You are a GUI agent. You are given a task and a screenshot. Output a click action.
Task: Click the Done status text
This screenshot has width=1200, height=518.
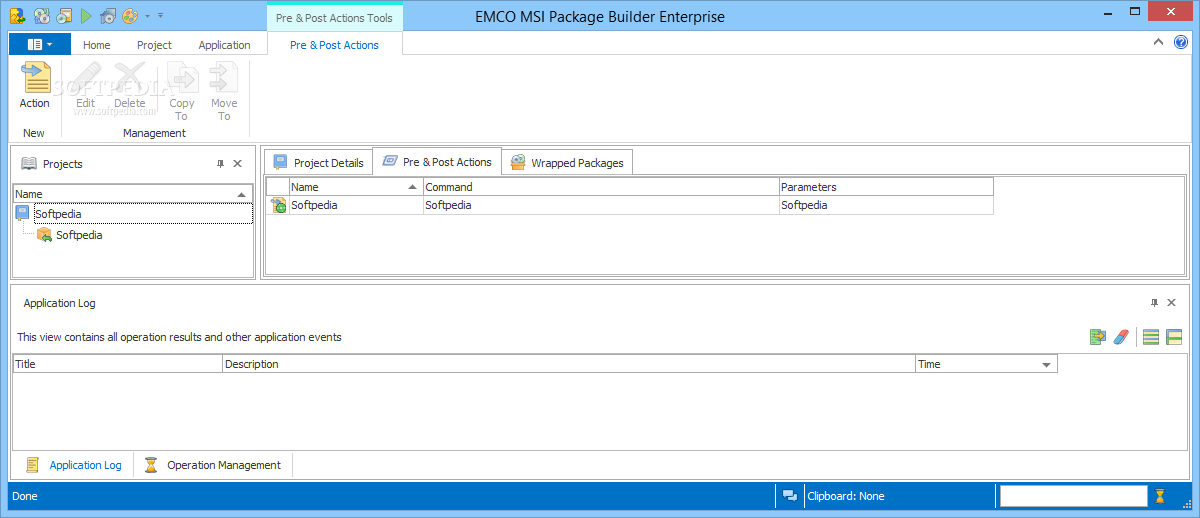[26, 496]
